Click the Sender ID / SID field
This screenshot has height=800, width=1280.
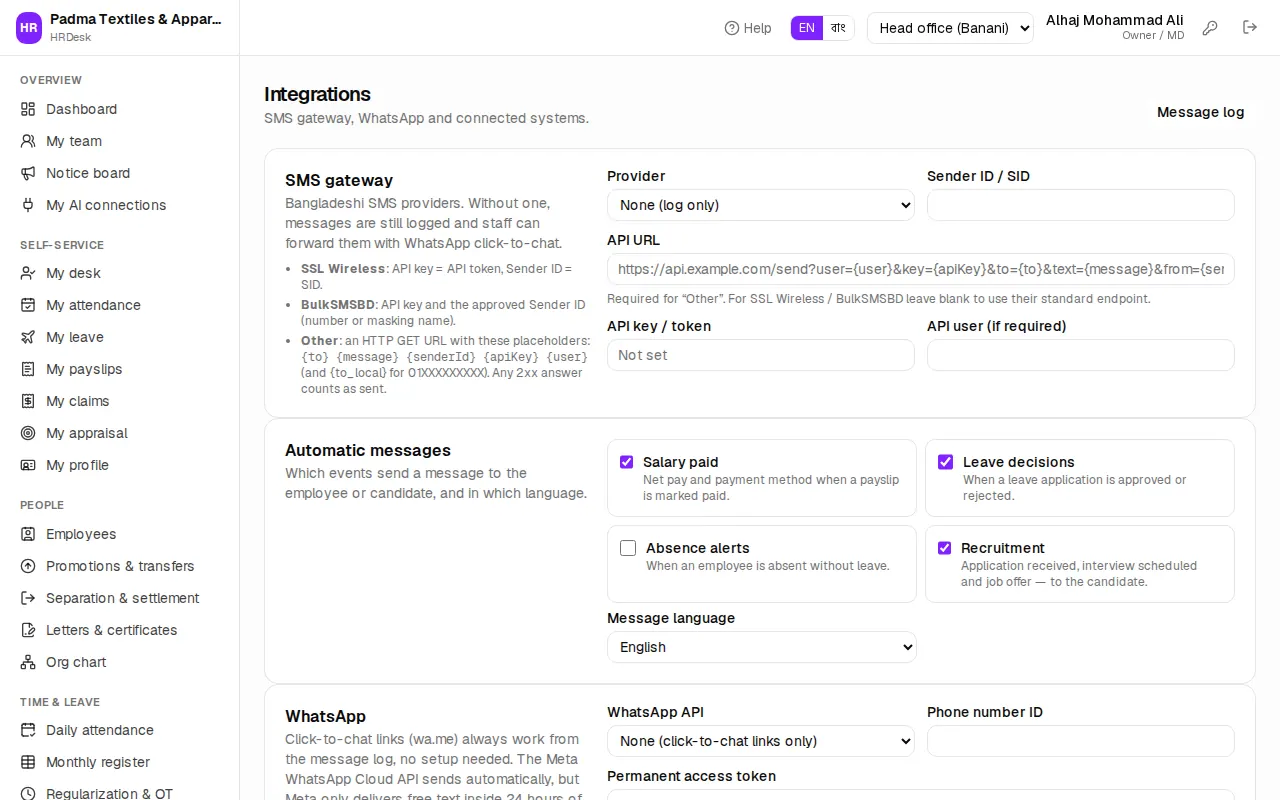(1081, 205)
